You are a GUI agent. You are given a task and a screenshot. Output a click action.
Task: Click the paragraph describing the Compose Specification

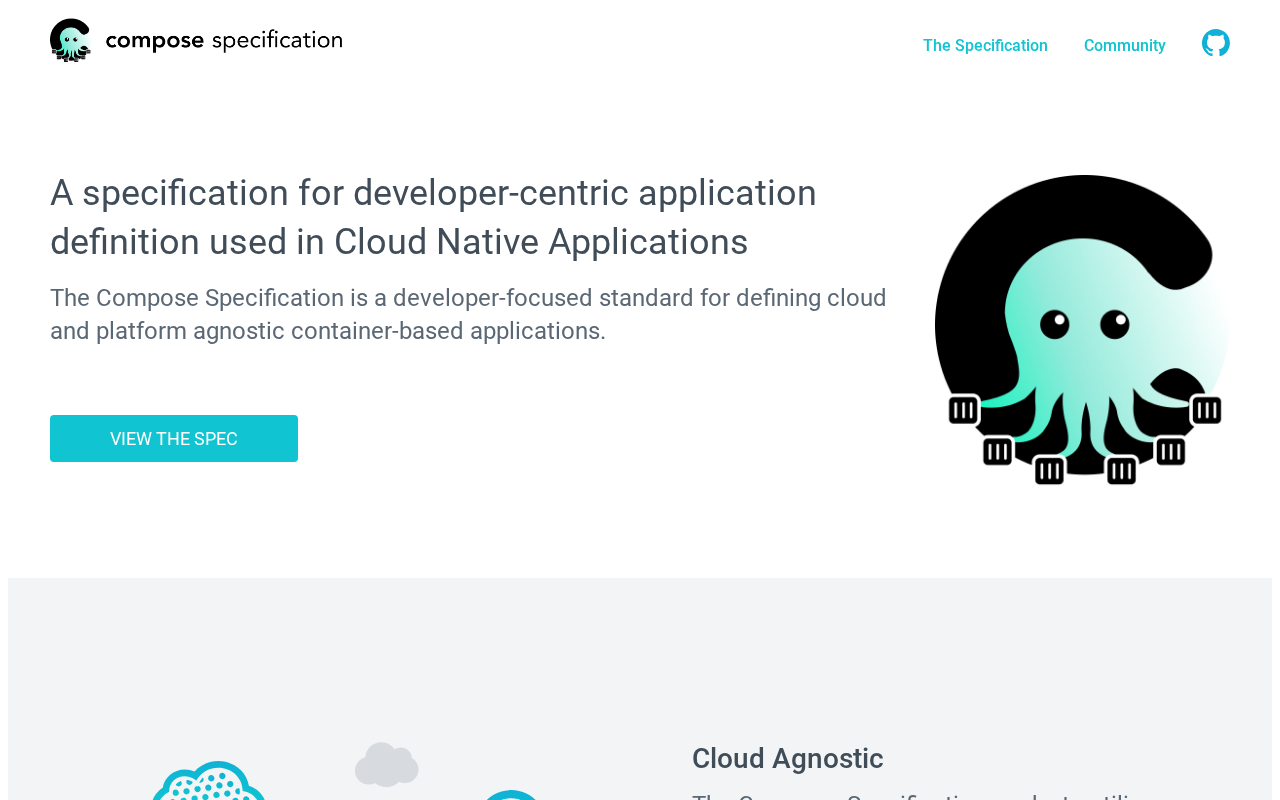tap(468, 314)
